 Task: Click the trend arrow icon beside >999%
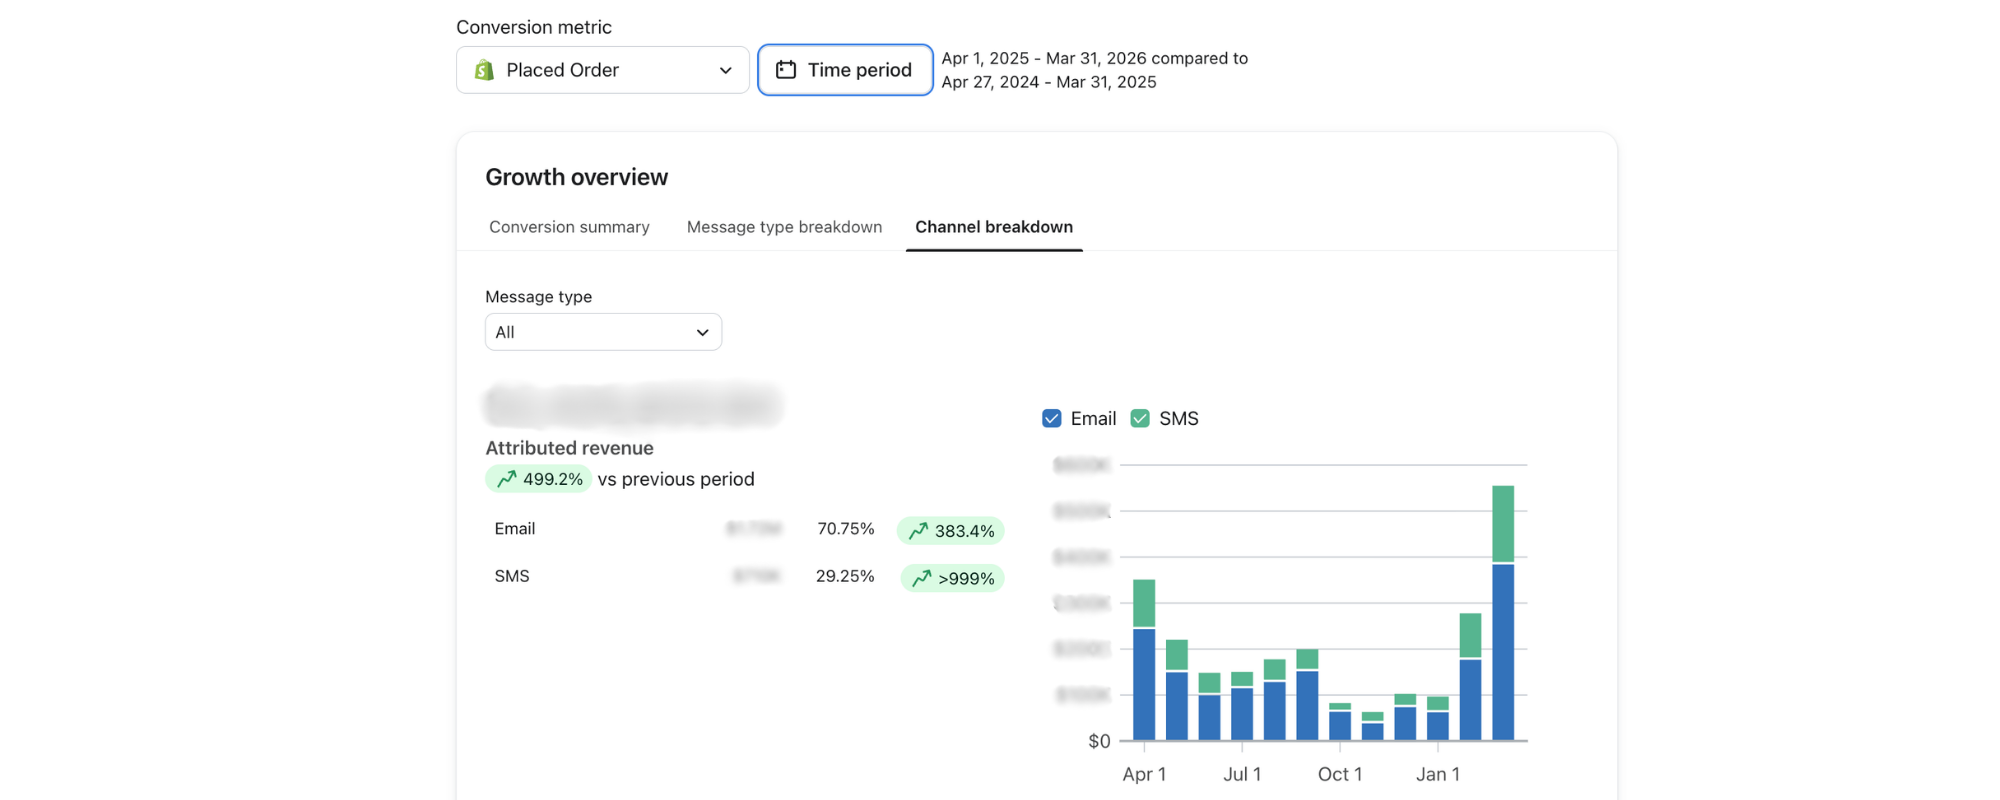pos(922,578)
